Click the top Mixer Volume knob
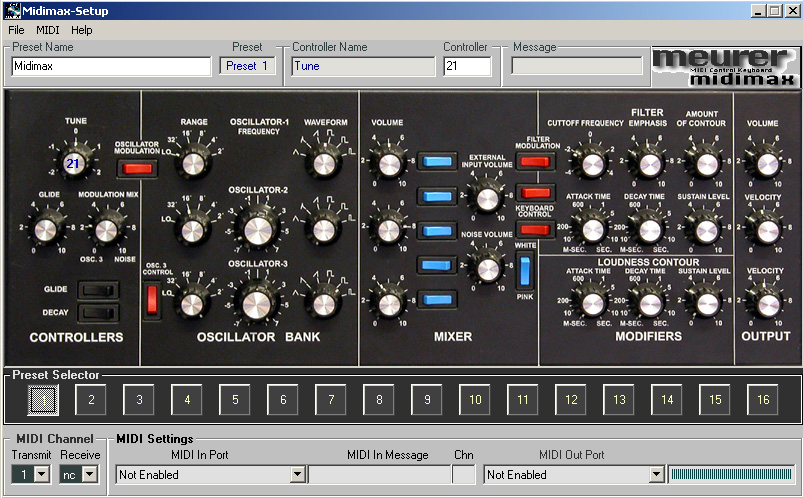803x498 pixels. pos(389,164)
